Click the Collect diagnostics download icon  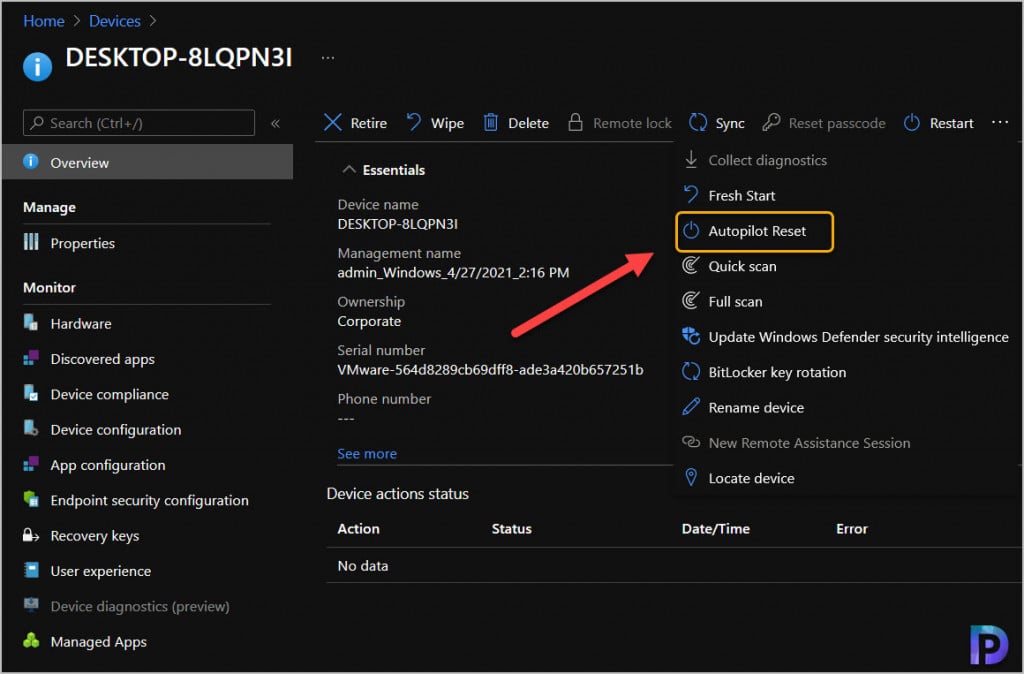tap(690, 159)
